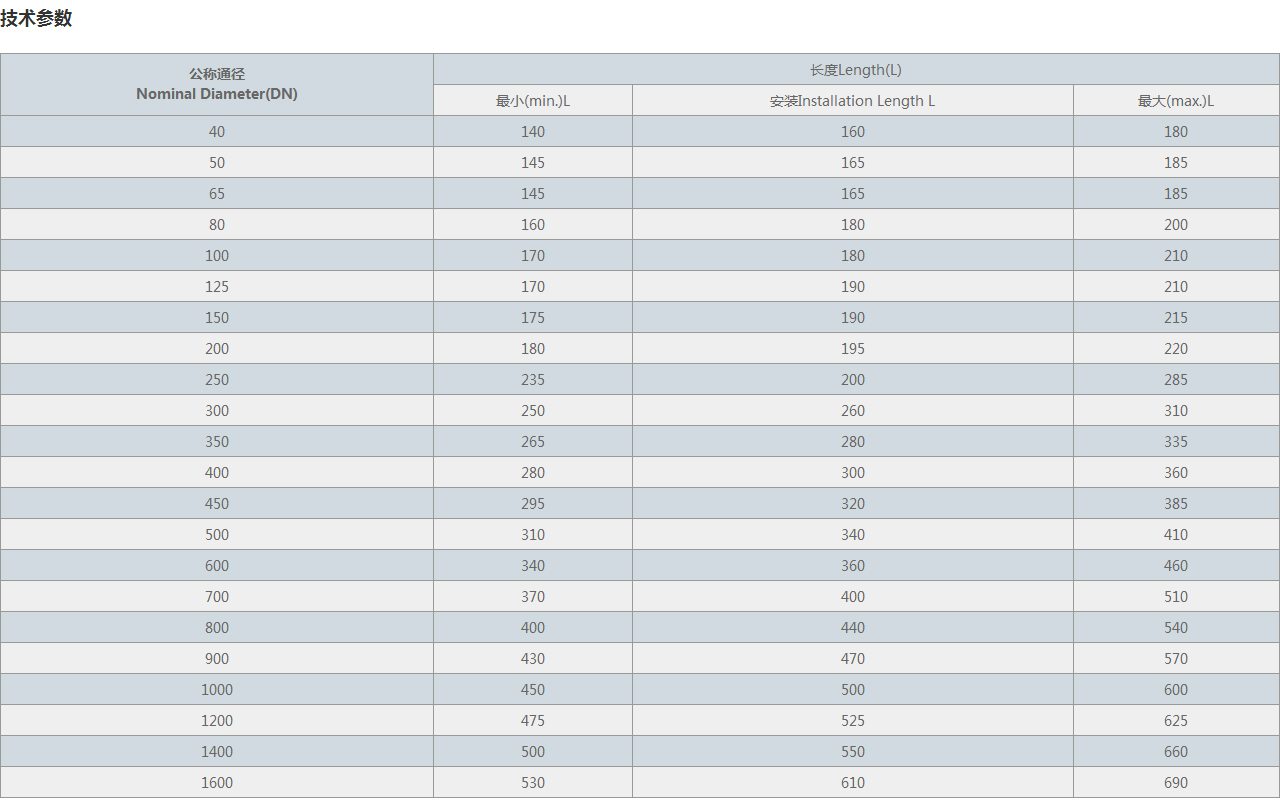Viewport: 1280px width, 805px height.
Task: Click minimum length value 235 for DN 250
Action: [533, 380]
